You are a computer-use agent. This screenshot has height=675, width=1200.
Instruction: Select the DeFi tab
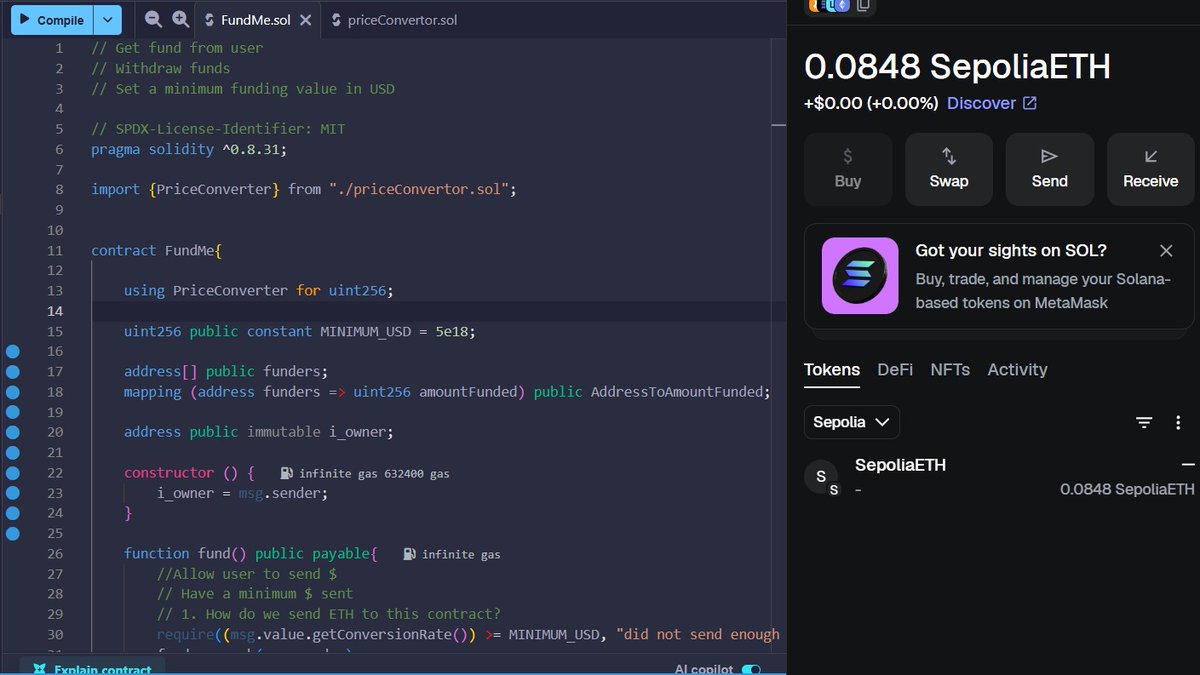click(895, 370)
